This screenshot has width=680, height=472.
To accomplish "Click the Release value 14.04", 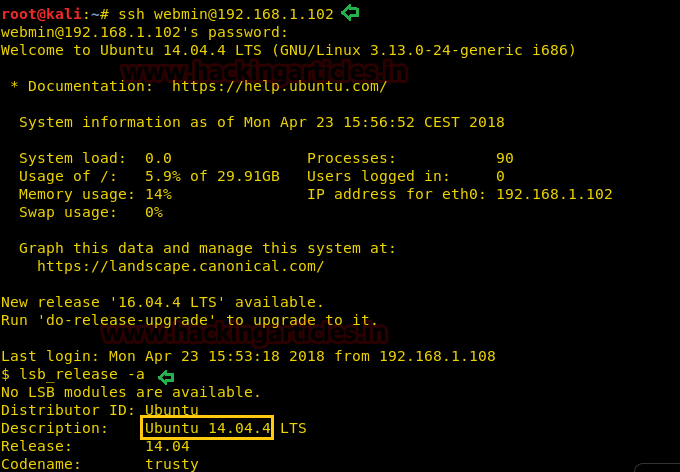I will (167, 446).
